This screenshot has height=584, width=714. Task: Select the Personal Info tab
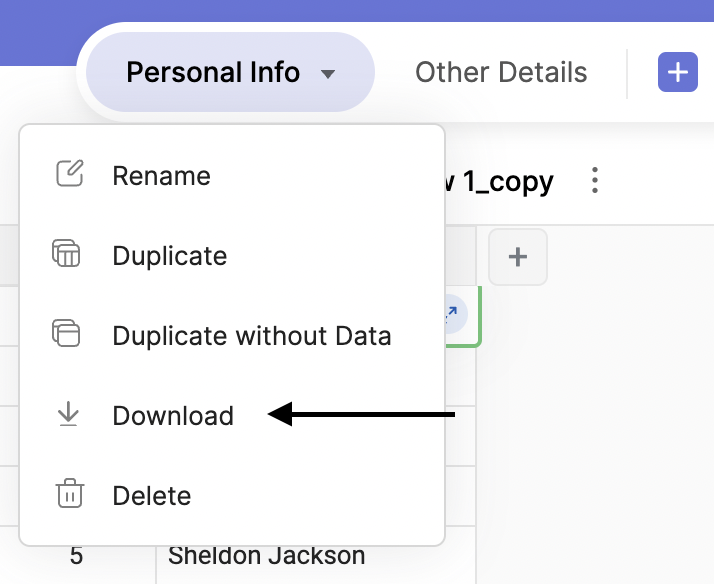(213, 73)
